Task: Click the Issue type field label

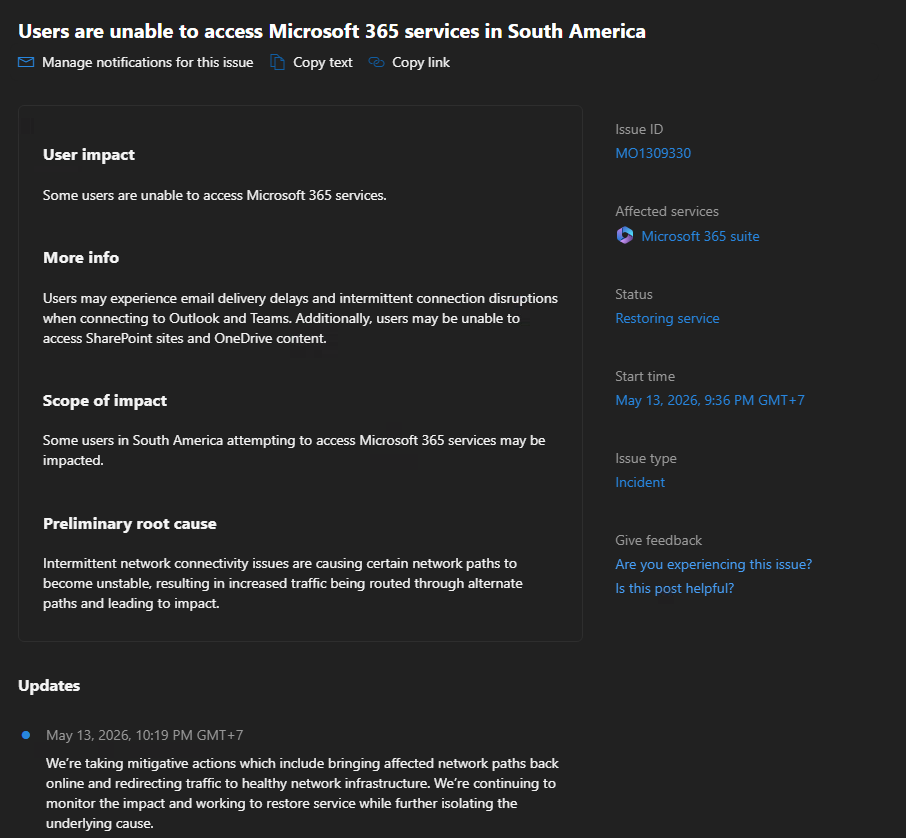Action: pos(646,458)
